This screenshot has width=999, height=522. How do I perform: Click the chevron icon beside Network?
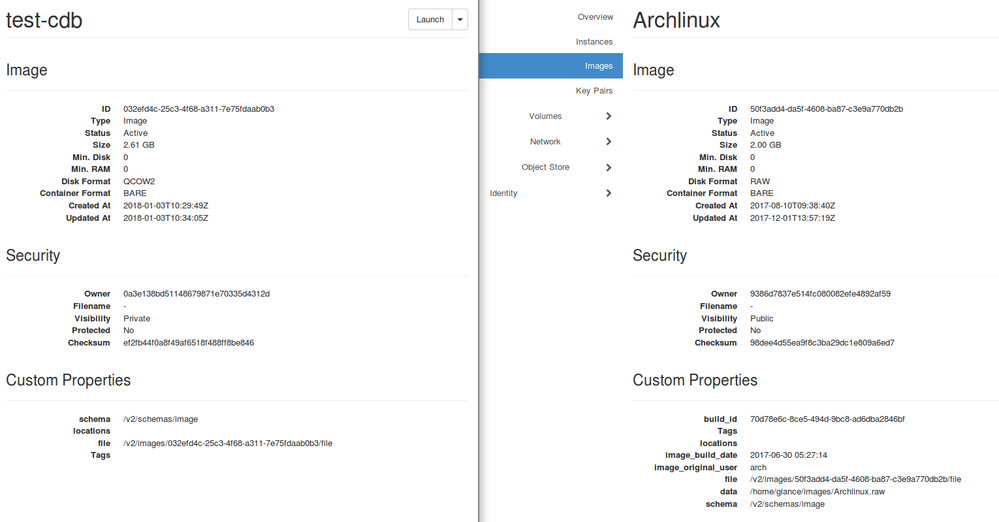click(608, 141)
